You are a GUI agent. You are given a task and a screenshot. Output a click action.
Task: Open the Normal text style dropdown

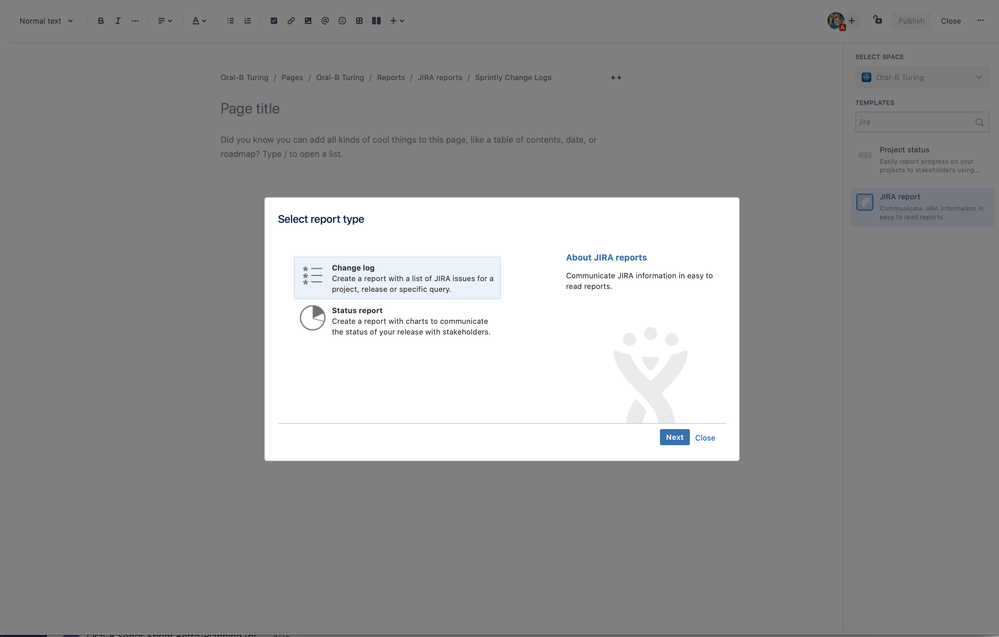coord(46,21)
